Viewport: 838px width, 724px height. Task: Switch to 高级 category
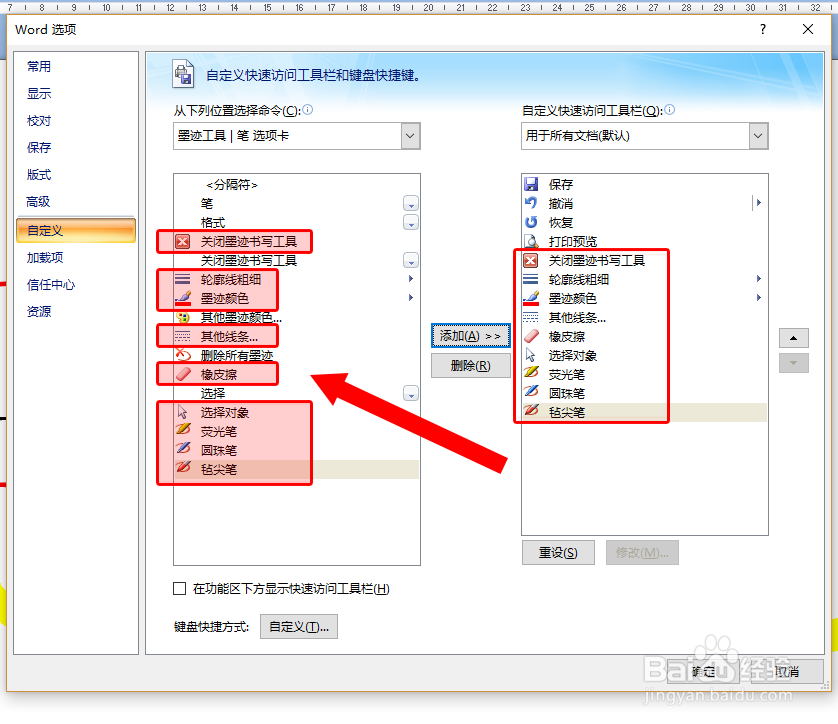tap(38, 201)
